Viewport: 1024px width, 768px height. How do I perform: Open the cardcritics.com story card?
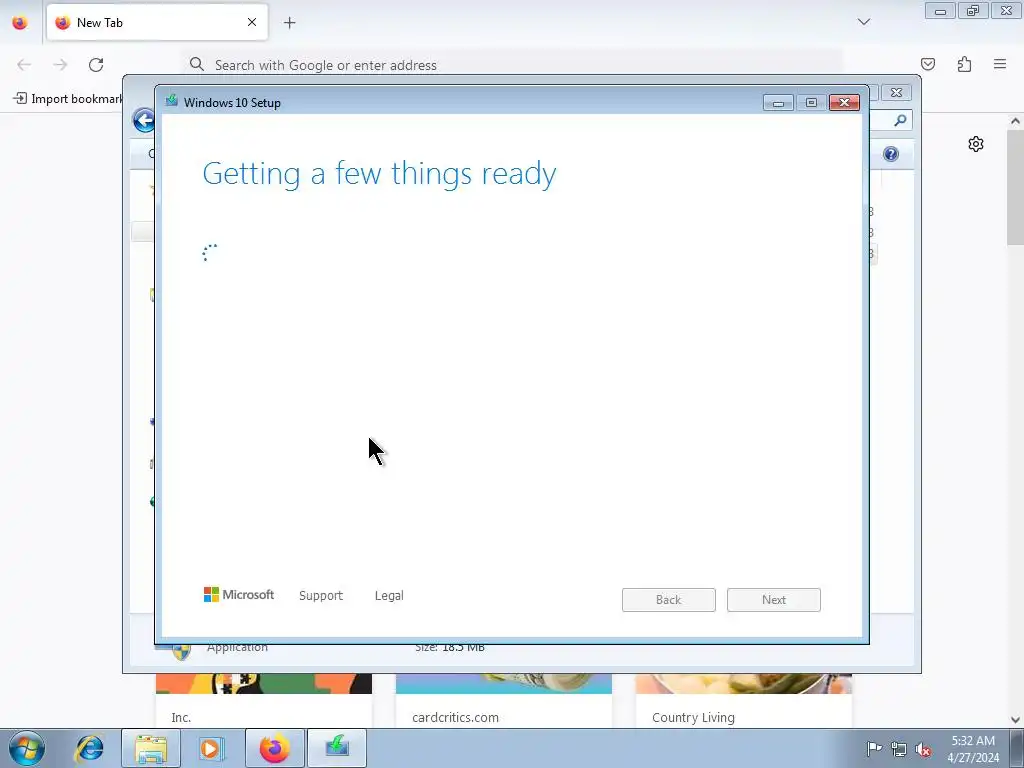tap(504, 701)
